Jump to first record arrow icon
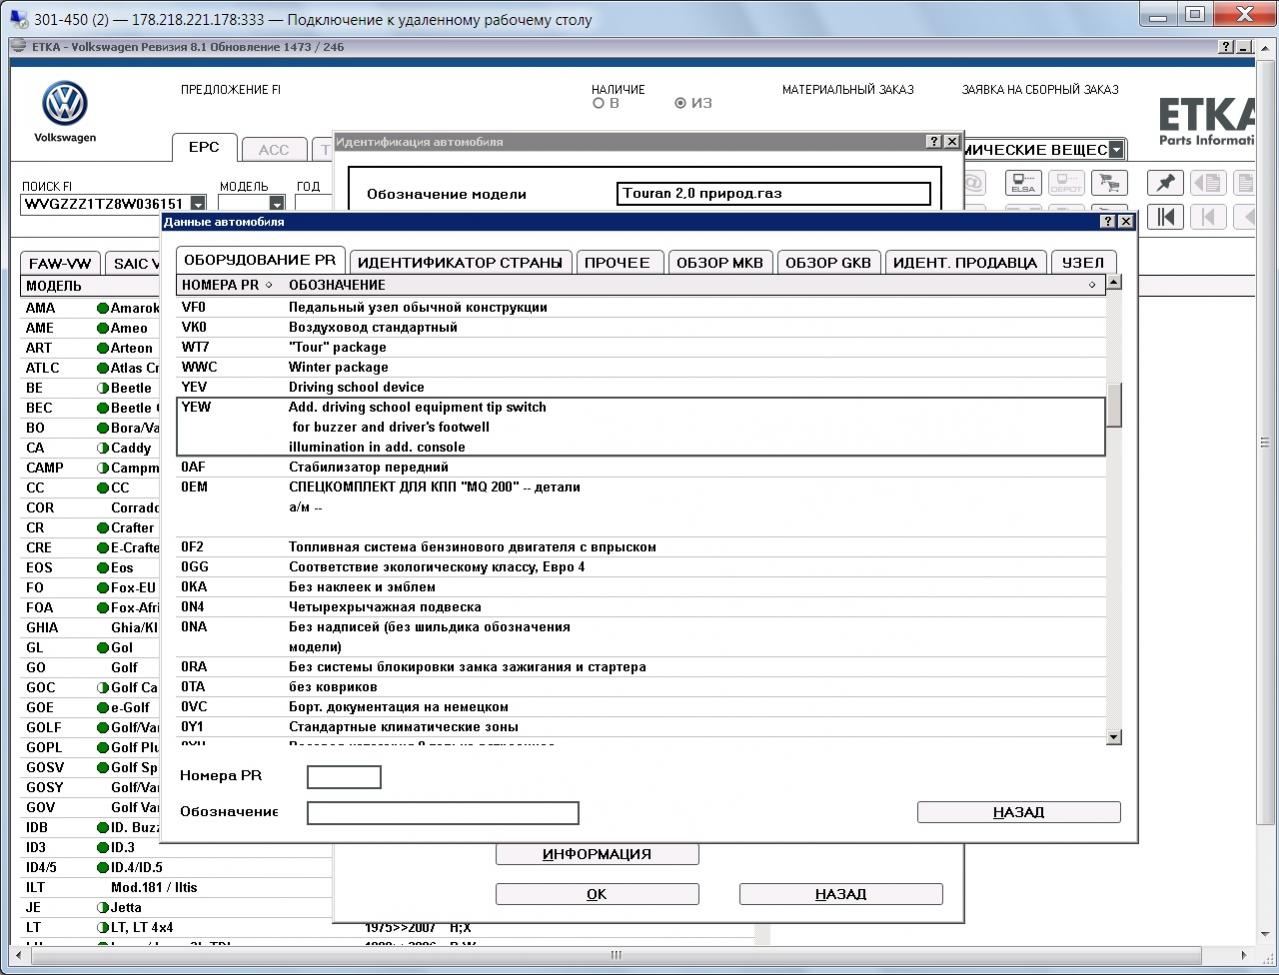This screenshot has height=975, width=1279. coord(1165,217)
